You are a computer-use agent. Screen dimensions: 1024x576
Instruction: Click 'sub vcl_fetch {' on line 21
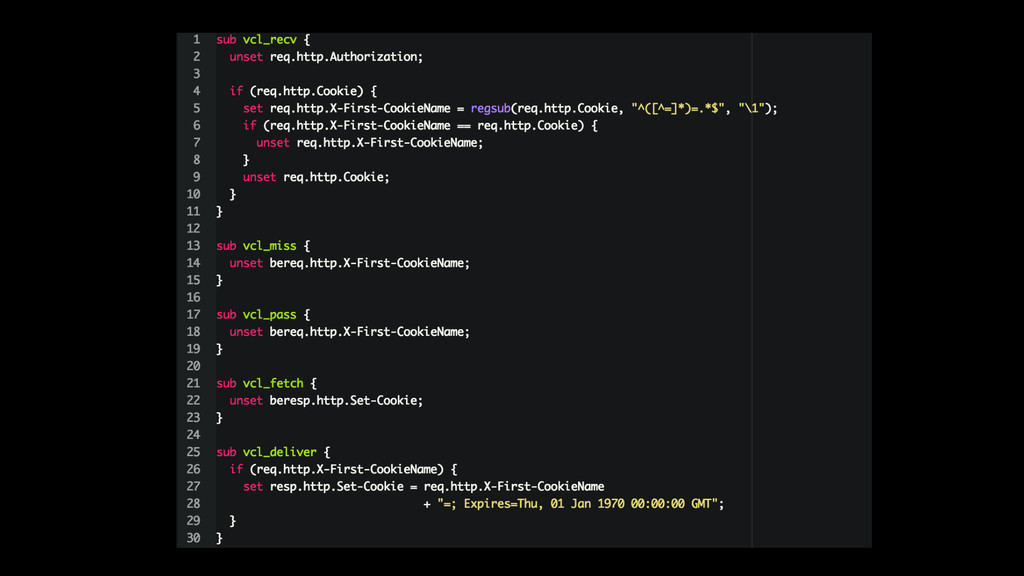(x=266, y=383)
